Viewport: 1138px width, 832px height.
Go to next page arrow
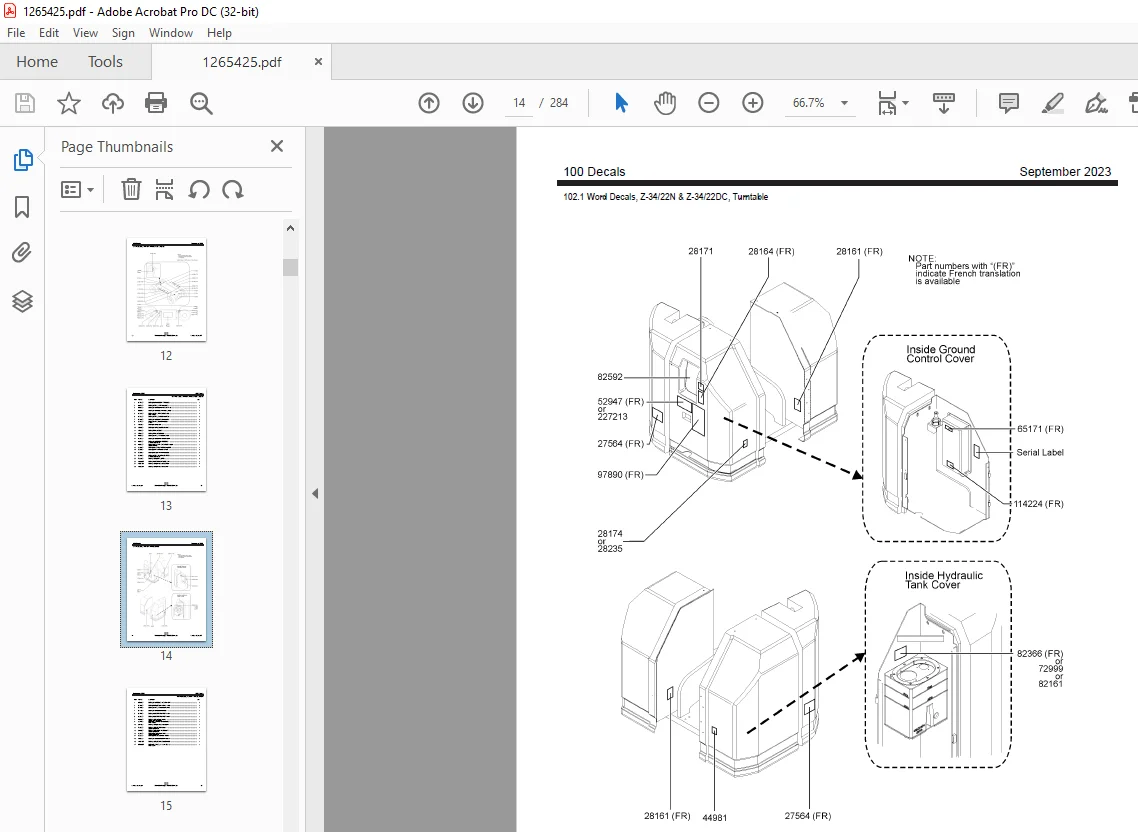(473, 103)
